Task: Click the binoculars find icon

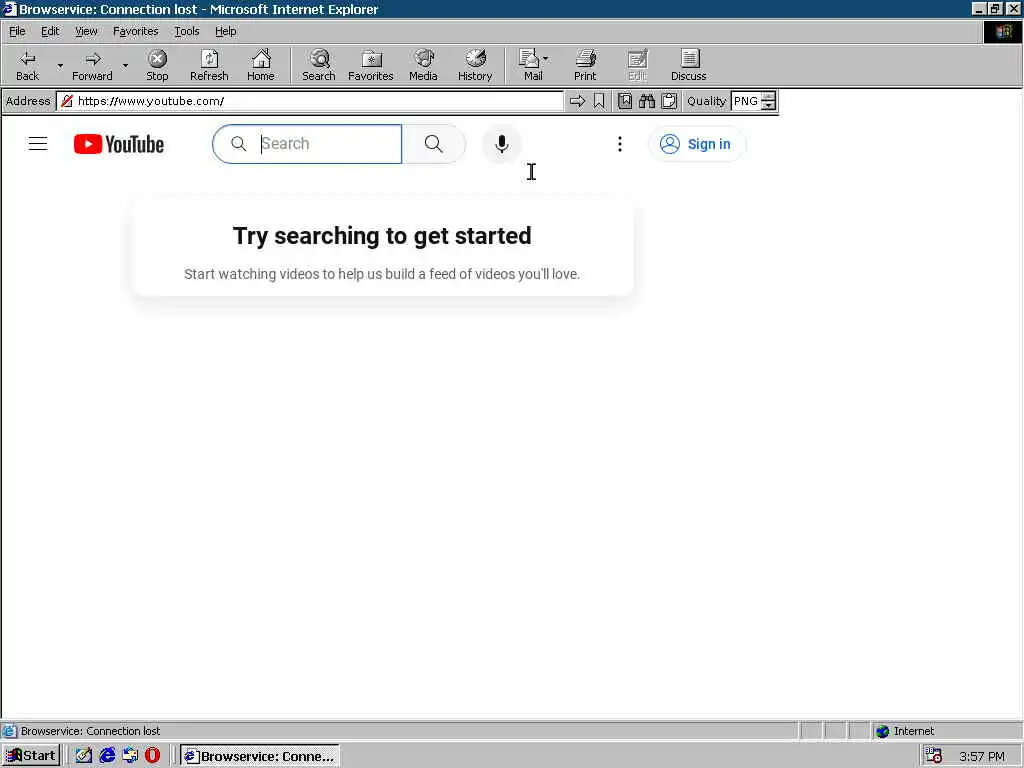Action: click(x=647, y=101)
